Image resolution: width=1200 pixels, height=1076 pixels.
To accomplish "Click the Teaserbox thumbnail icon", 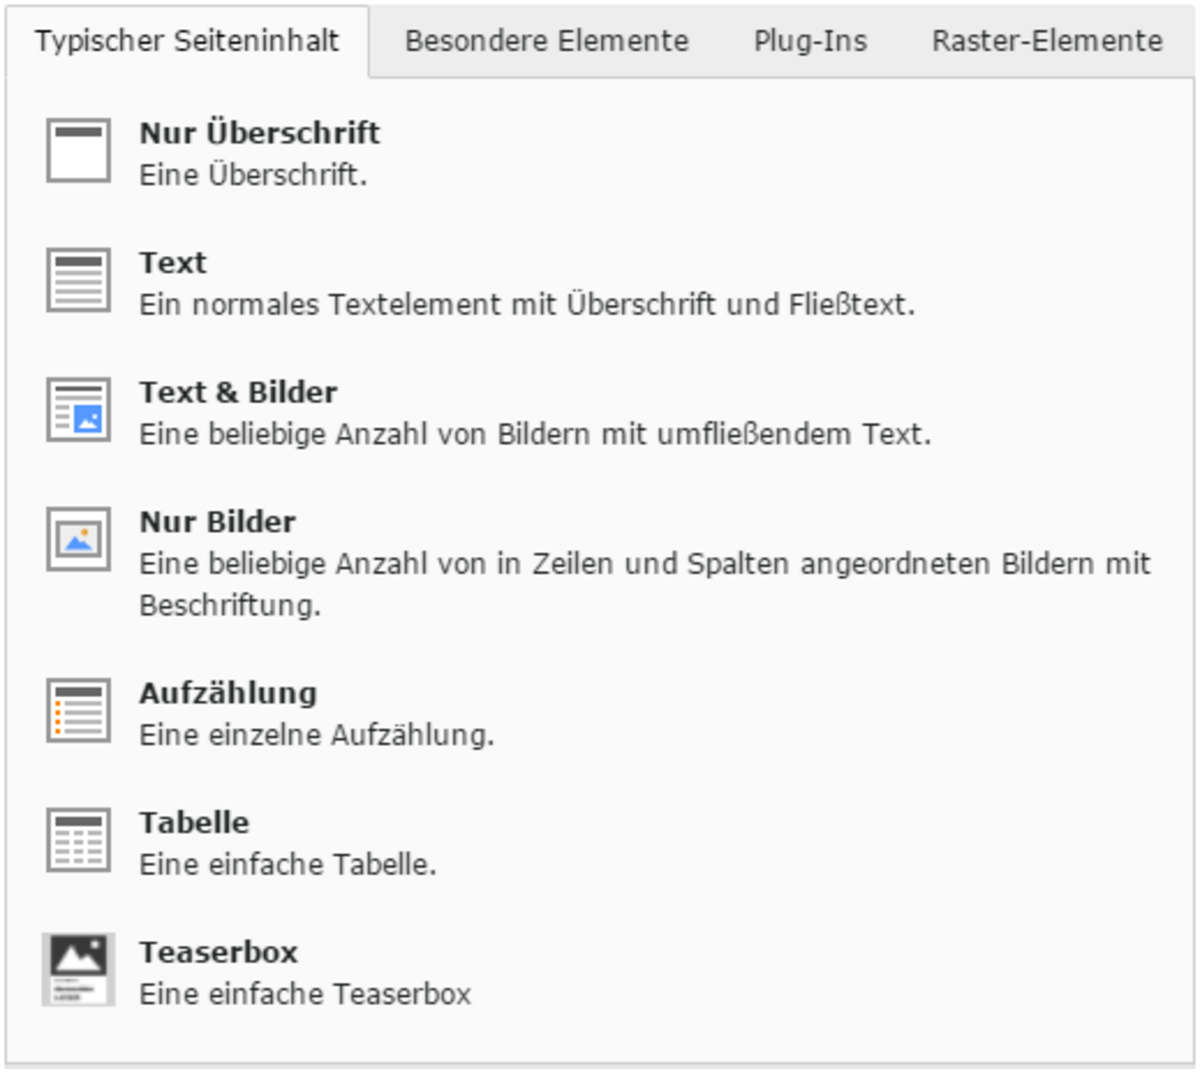I will pyautogui.click(x=78, y=970).
